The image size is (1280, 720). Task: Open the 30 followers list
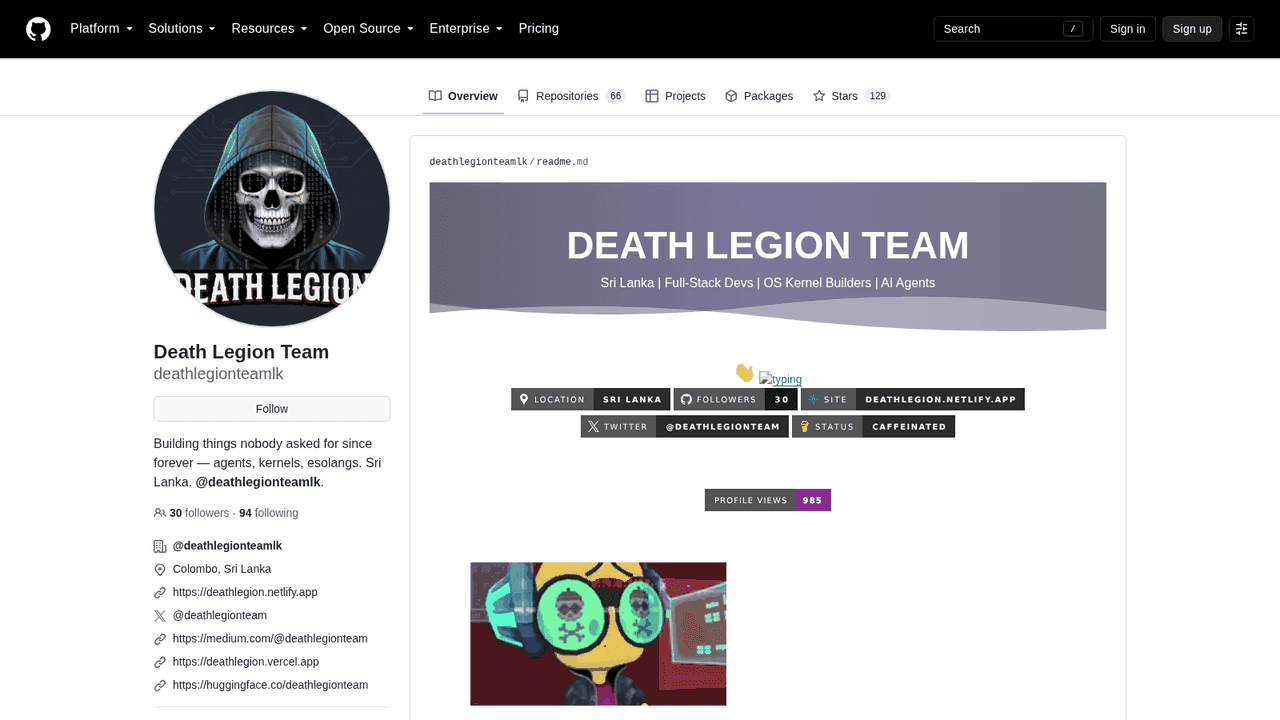pos(200,513)
